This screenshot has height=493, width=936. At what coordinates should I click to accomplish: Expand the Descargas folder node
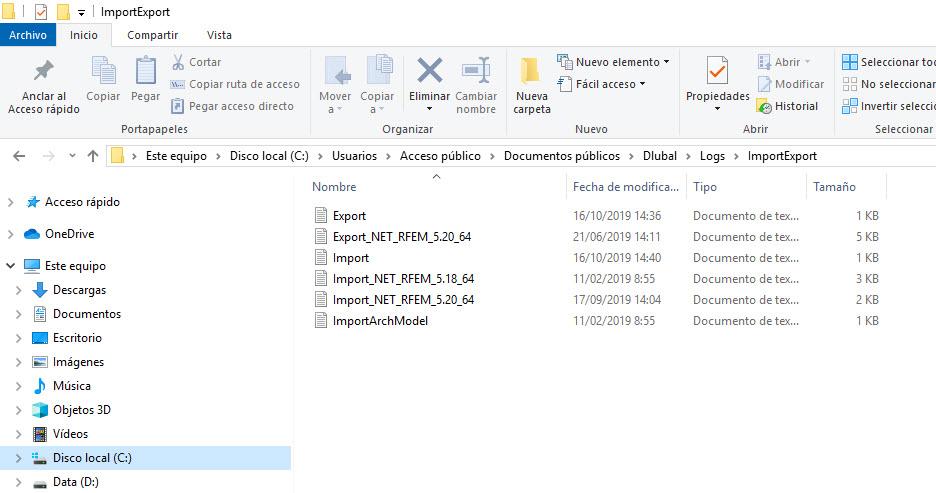(19, 290)
